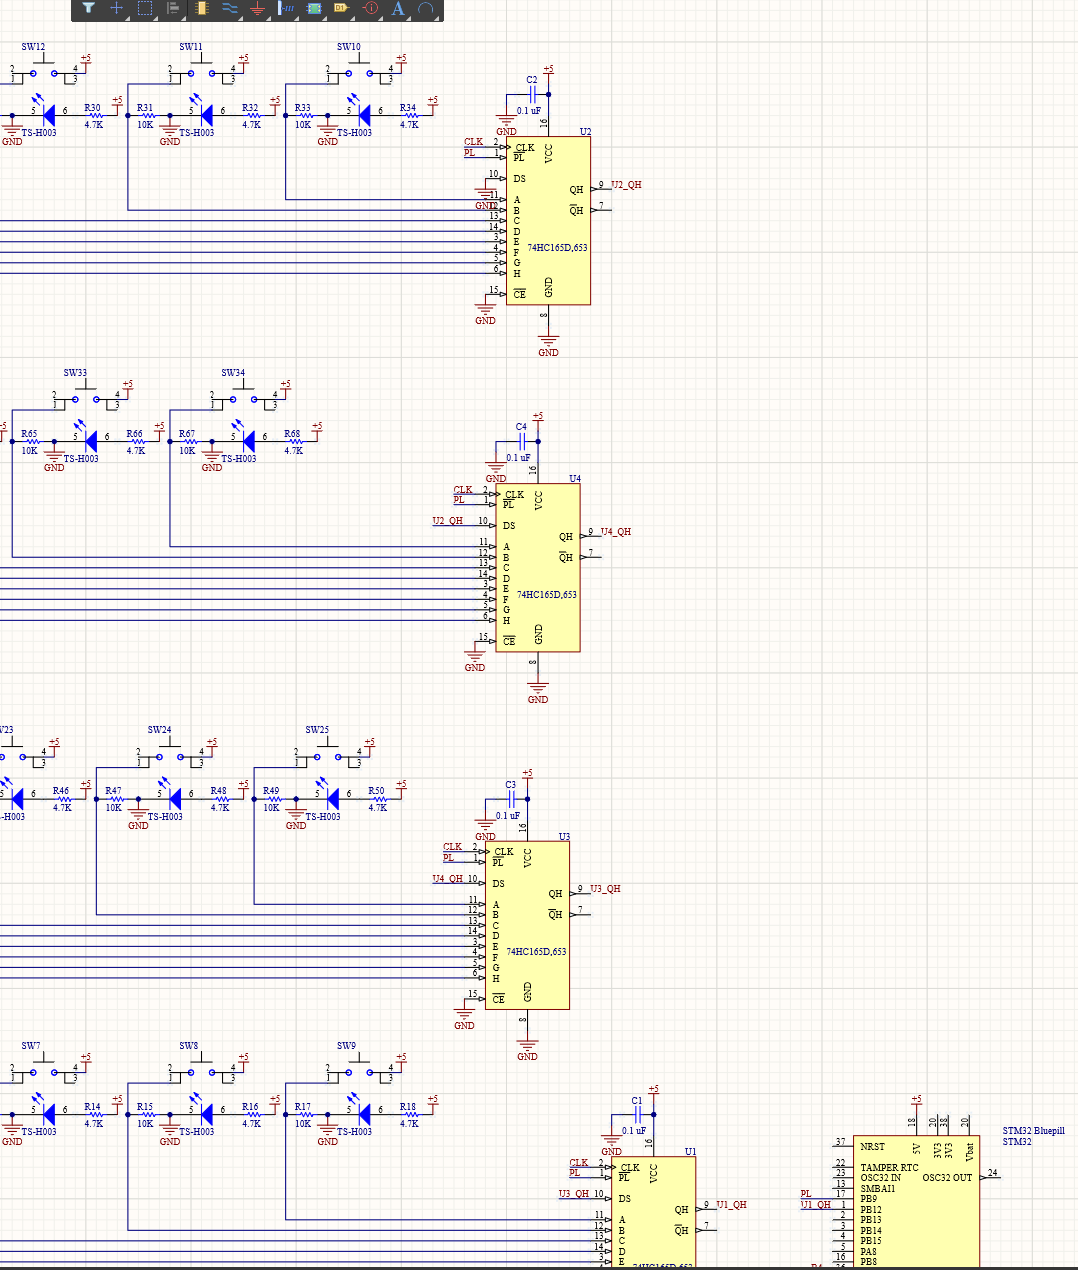The width and height of the screenshot is (1078, 1270).
Task: Select the arc drawing tool
Action: [426, 8]
